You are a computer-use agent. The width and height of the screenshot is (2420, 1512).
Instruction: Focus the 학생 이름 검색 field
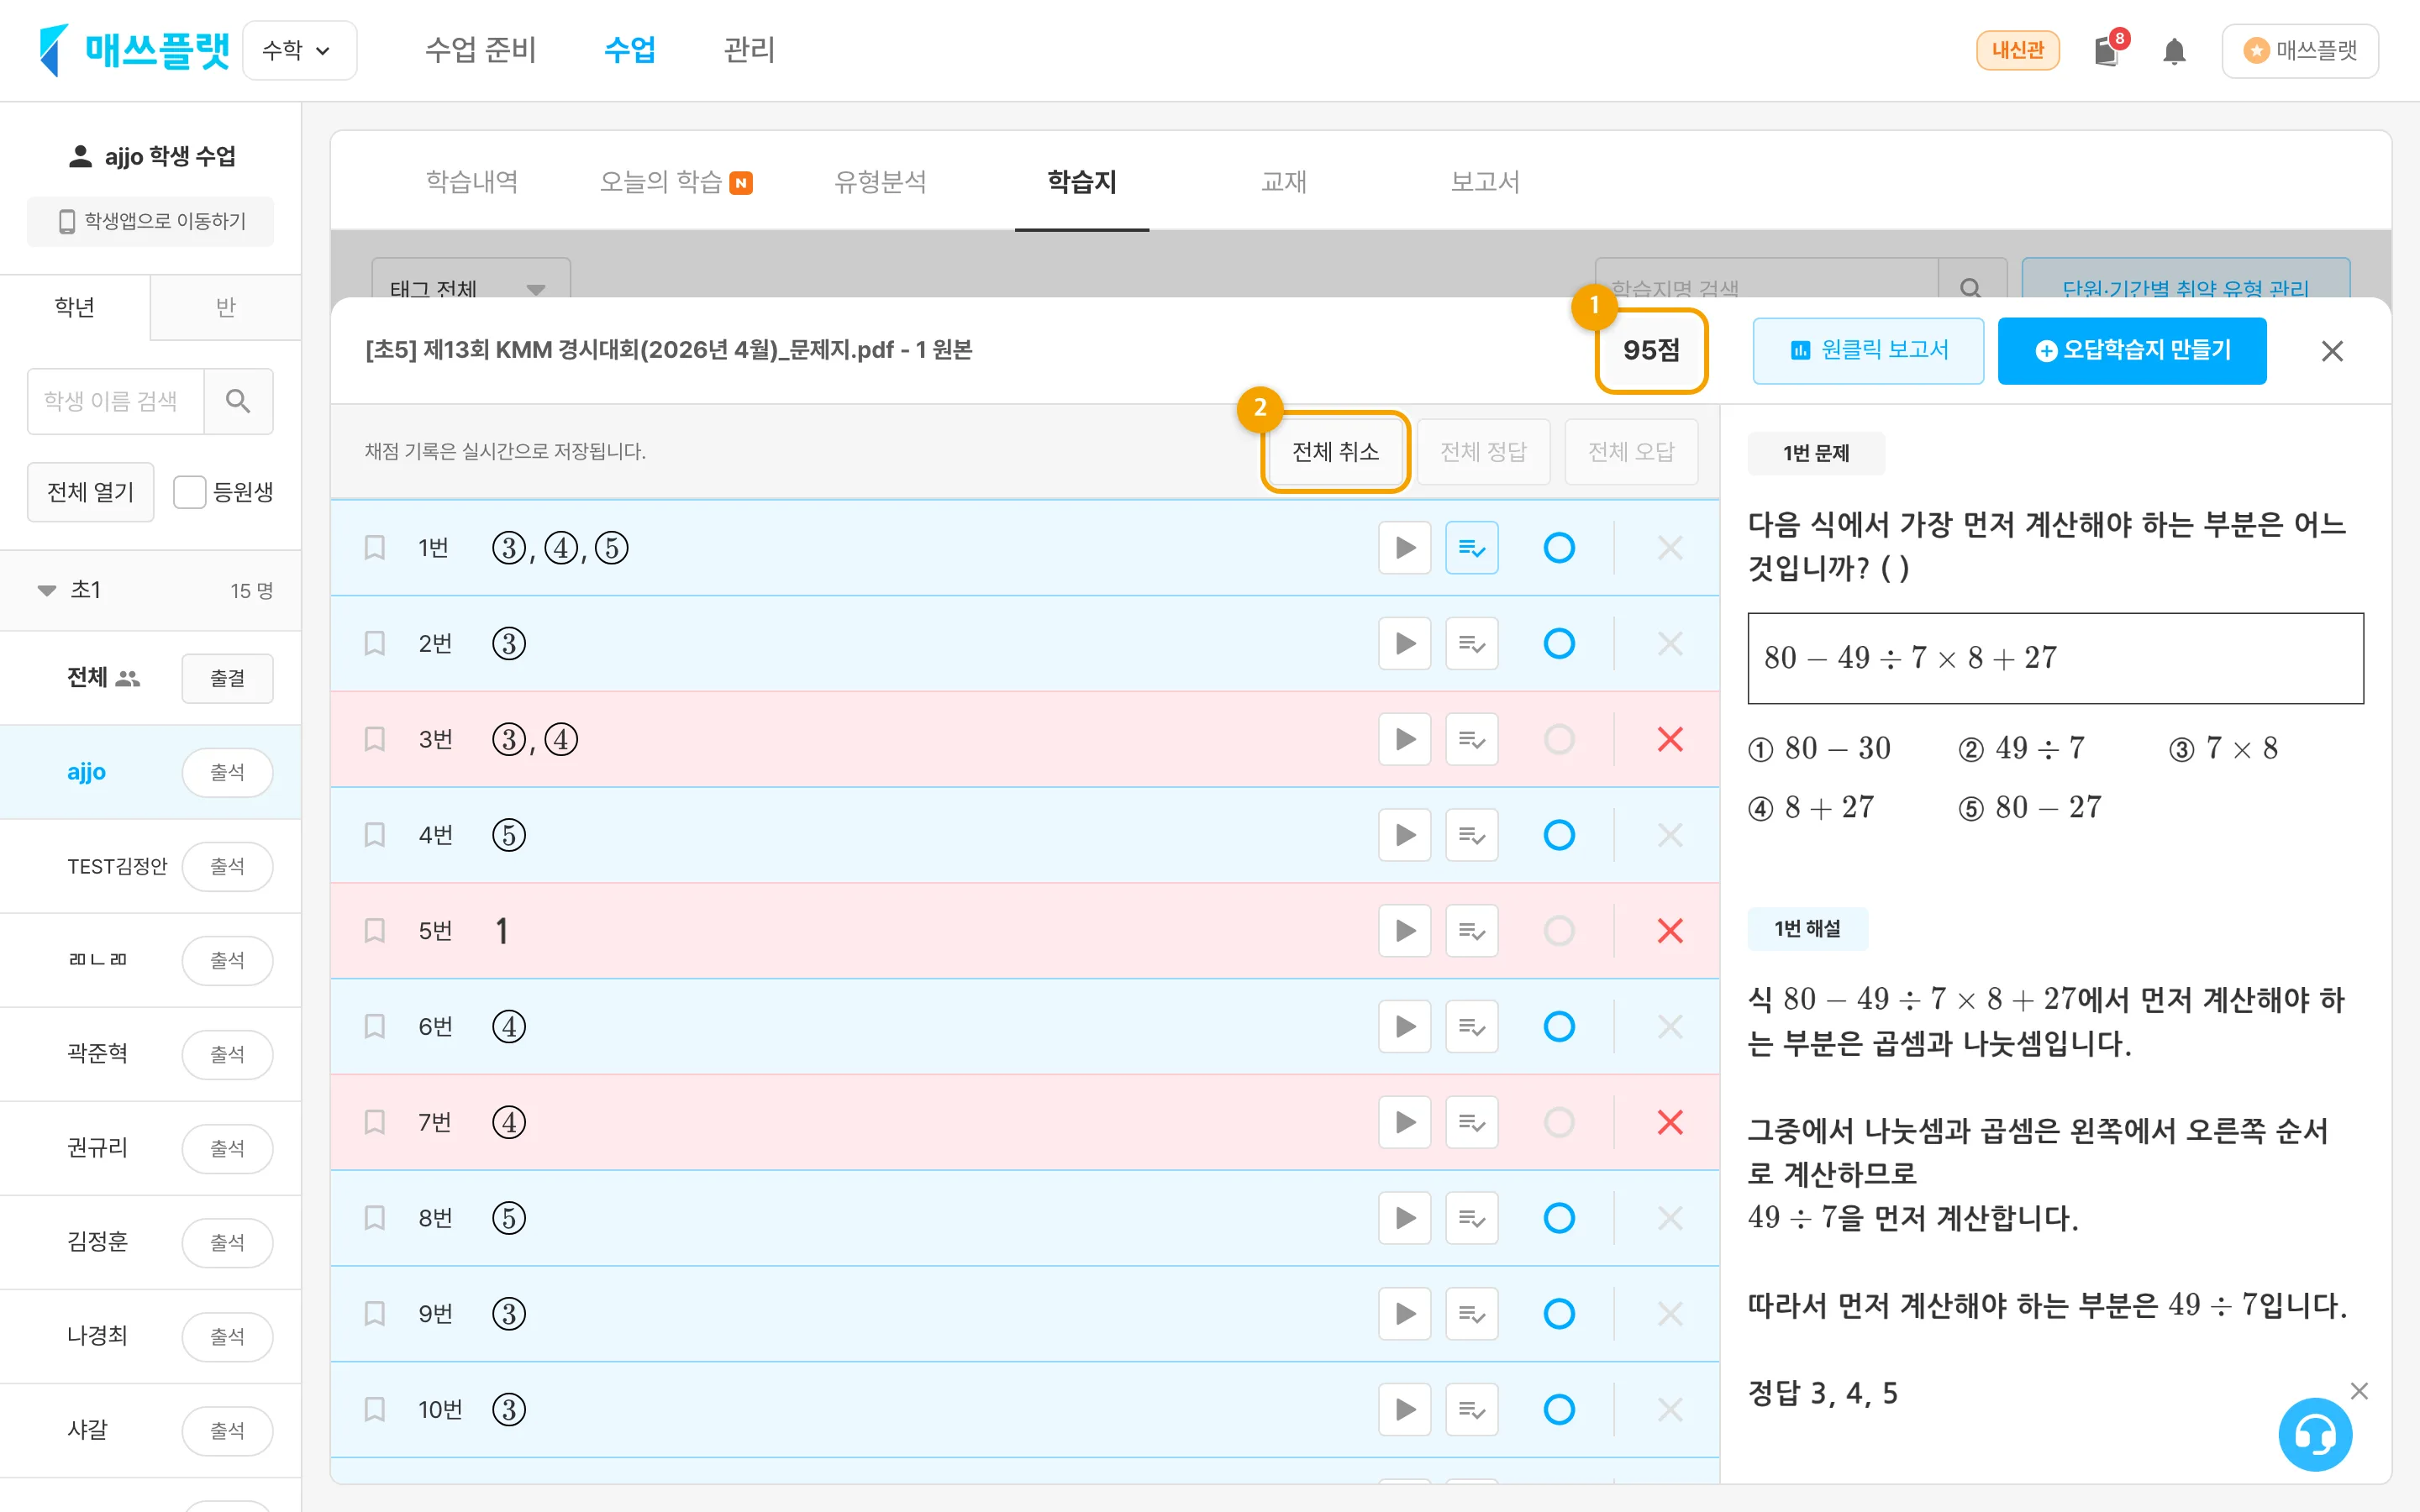tap(115, 401)
